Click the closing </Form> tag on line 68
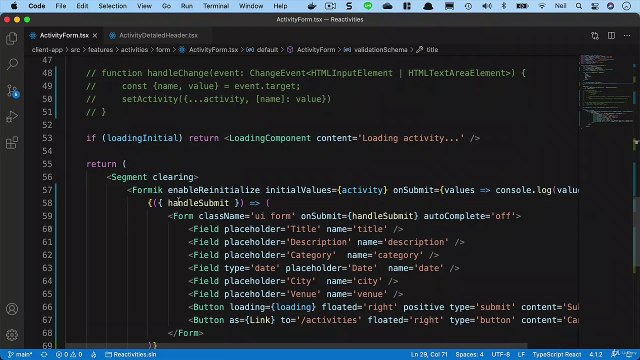Screen dimensions: 640x360 pos(186,333)
